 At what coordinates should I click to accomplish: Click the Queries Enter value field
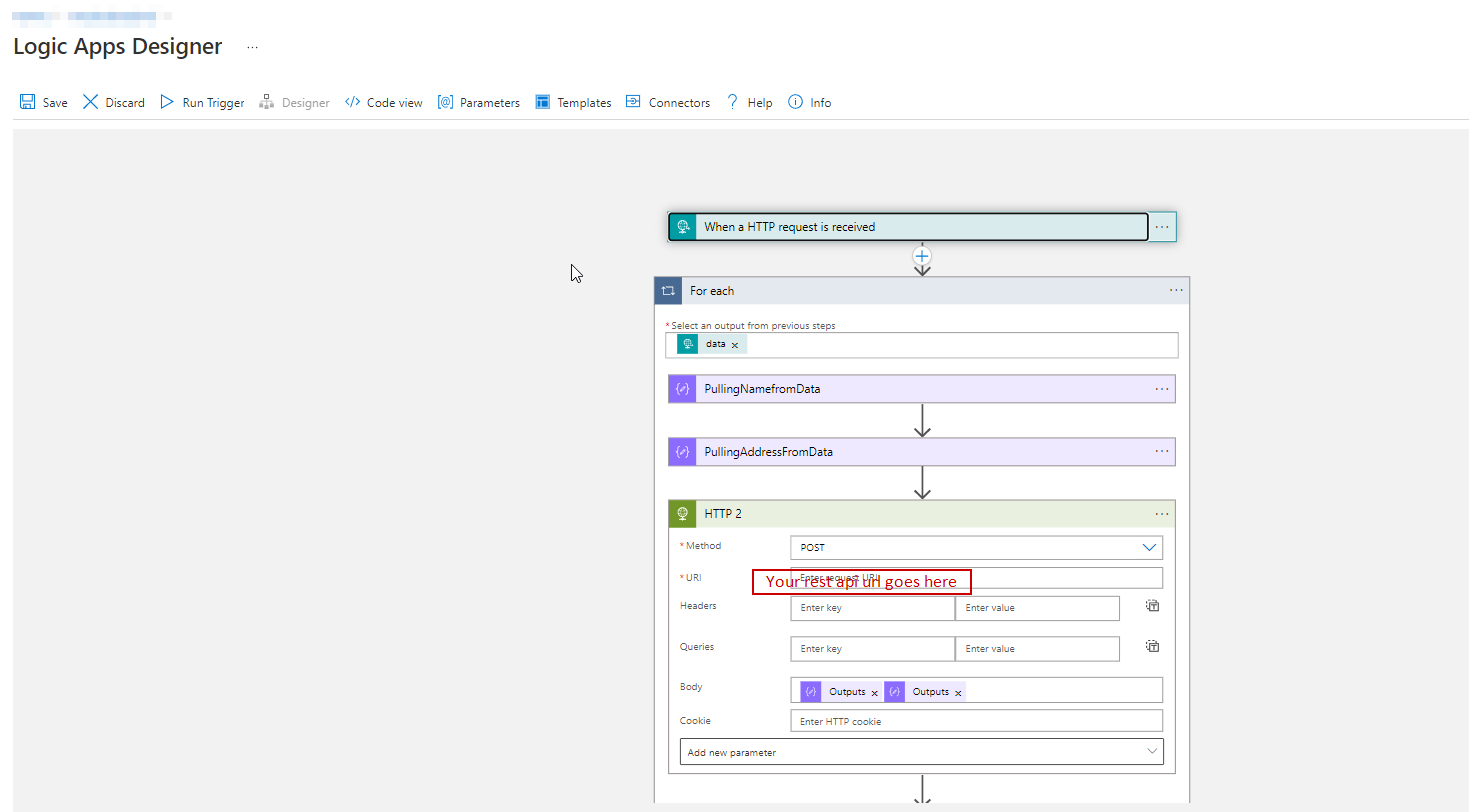[1037, 649]
